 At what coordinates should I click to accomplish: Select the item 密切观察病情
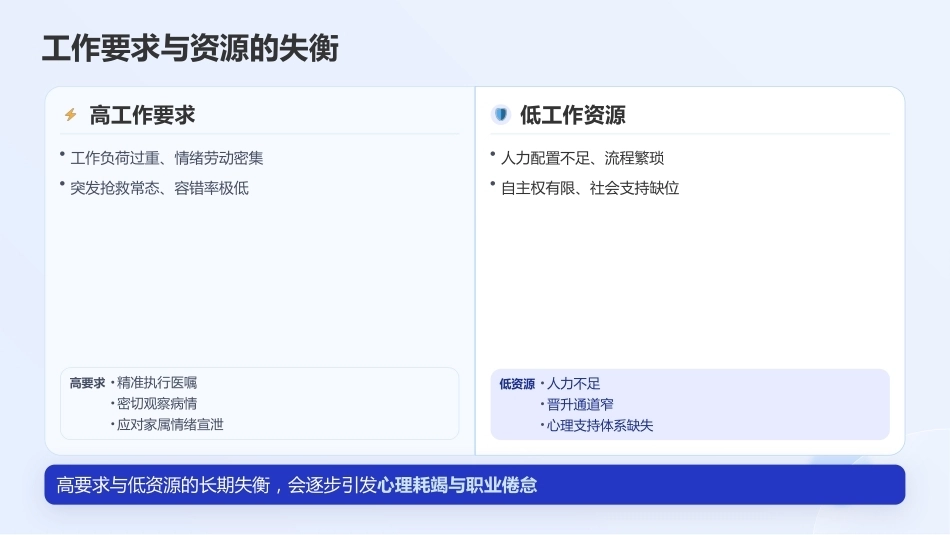point(157,404)
